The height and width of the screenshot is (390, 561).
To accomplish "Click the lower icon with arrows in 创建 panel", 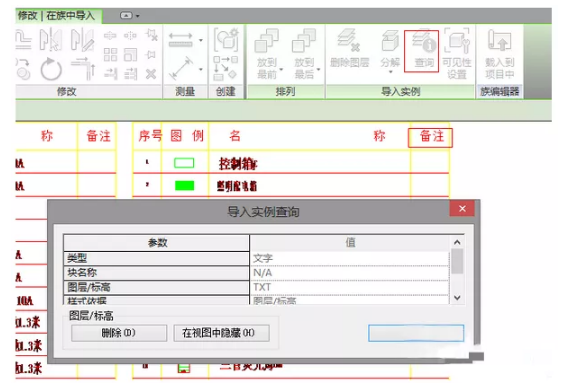I will tap(225, 68).
